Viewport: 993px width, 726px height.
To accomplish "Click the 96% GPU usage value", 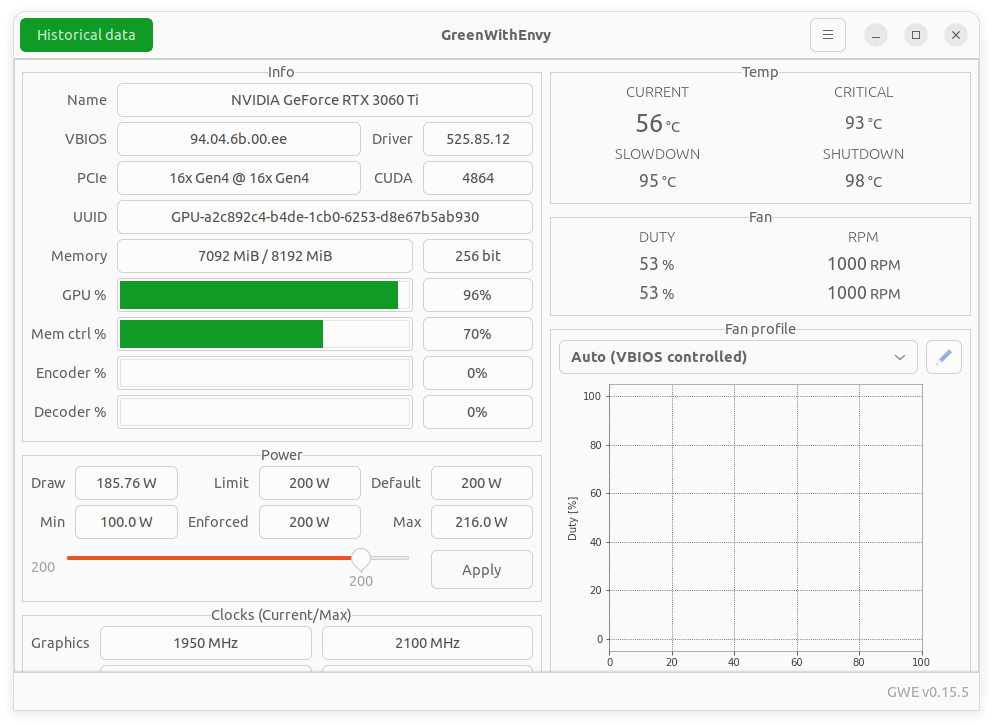I will (x=478, y=295).
